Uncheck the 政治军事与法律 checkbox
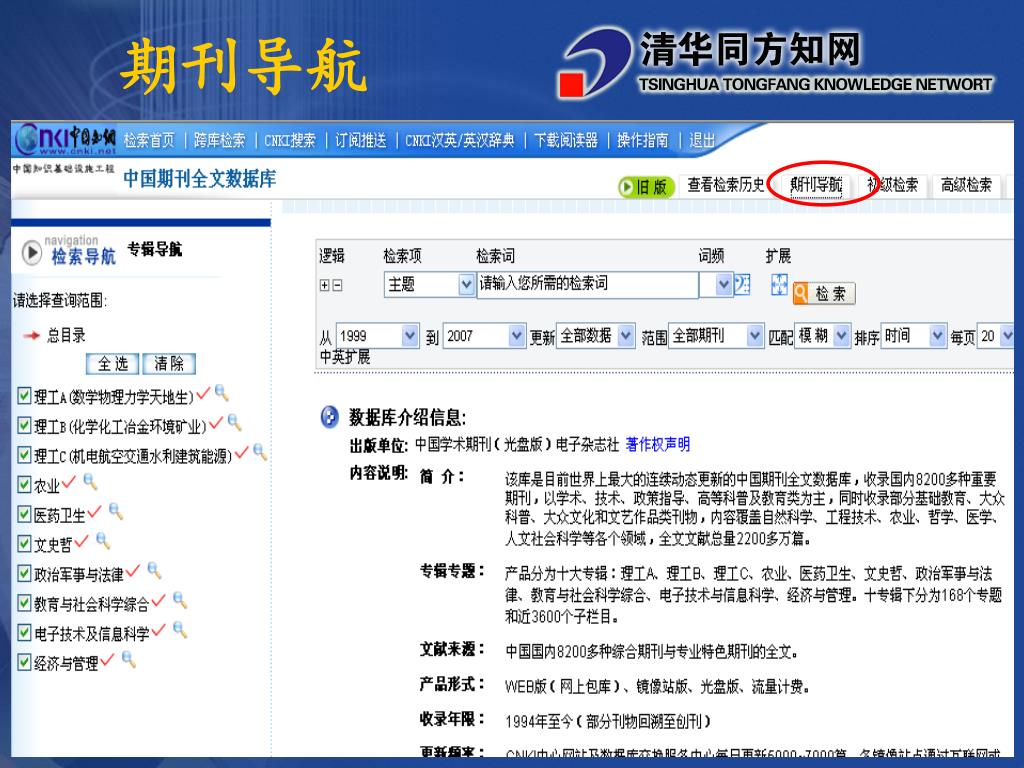This screenshot has height=768, width=1024. click(x=24, y=573)
